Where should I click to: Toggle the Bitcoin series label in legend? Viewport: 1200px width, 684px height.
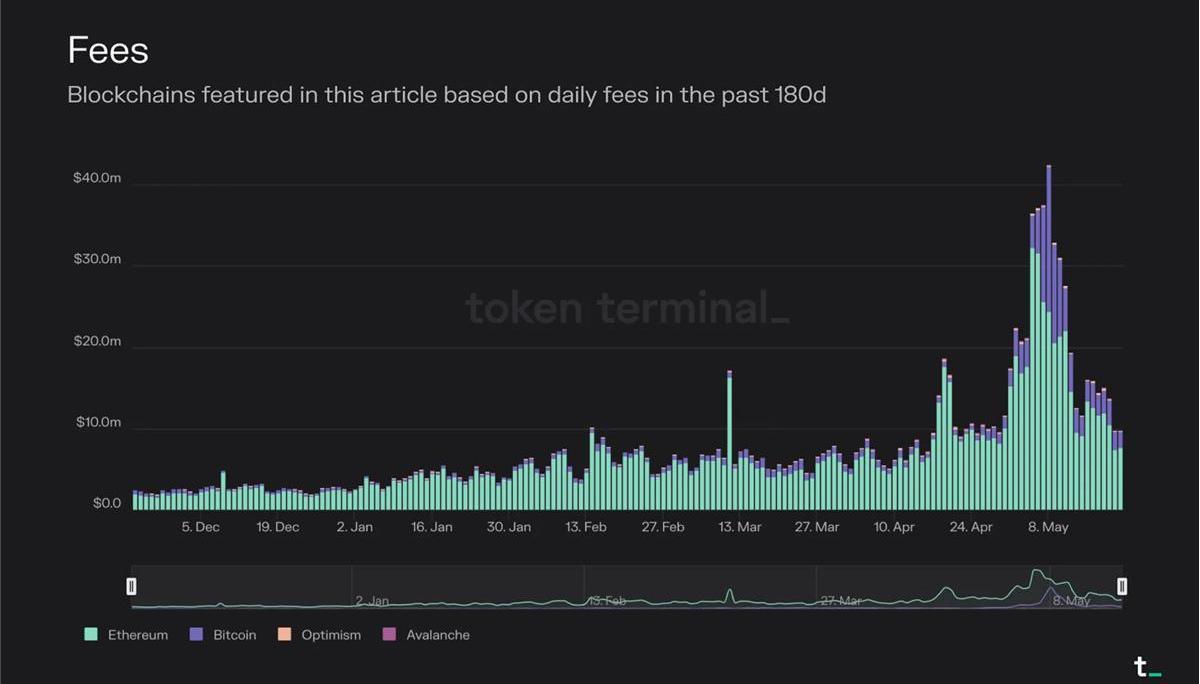tap(234, 635)
